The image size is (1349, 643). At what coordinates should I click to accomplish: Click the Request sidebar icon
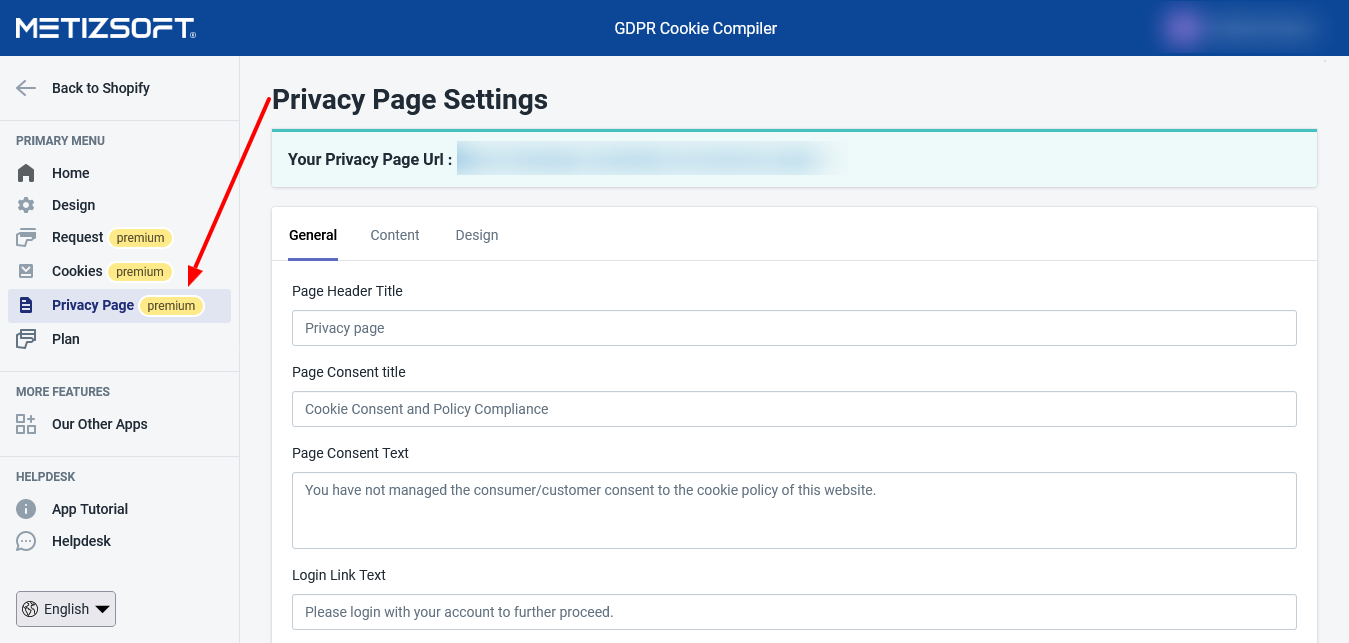(x=26, y=238)
